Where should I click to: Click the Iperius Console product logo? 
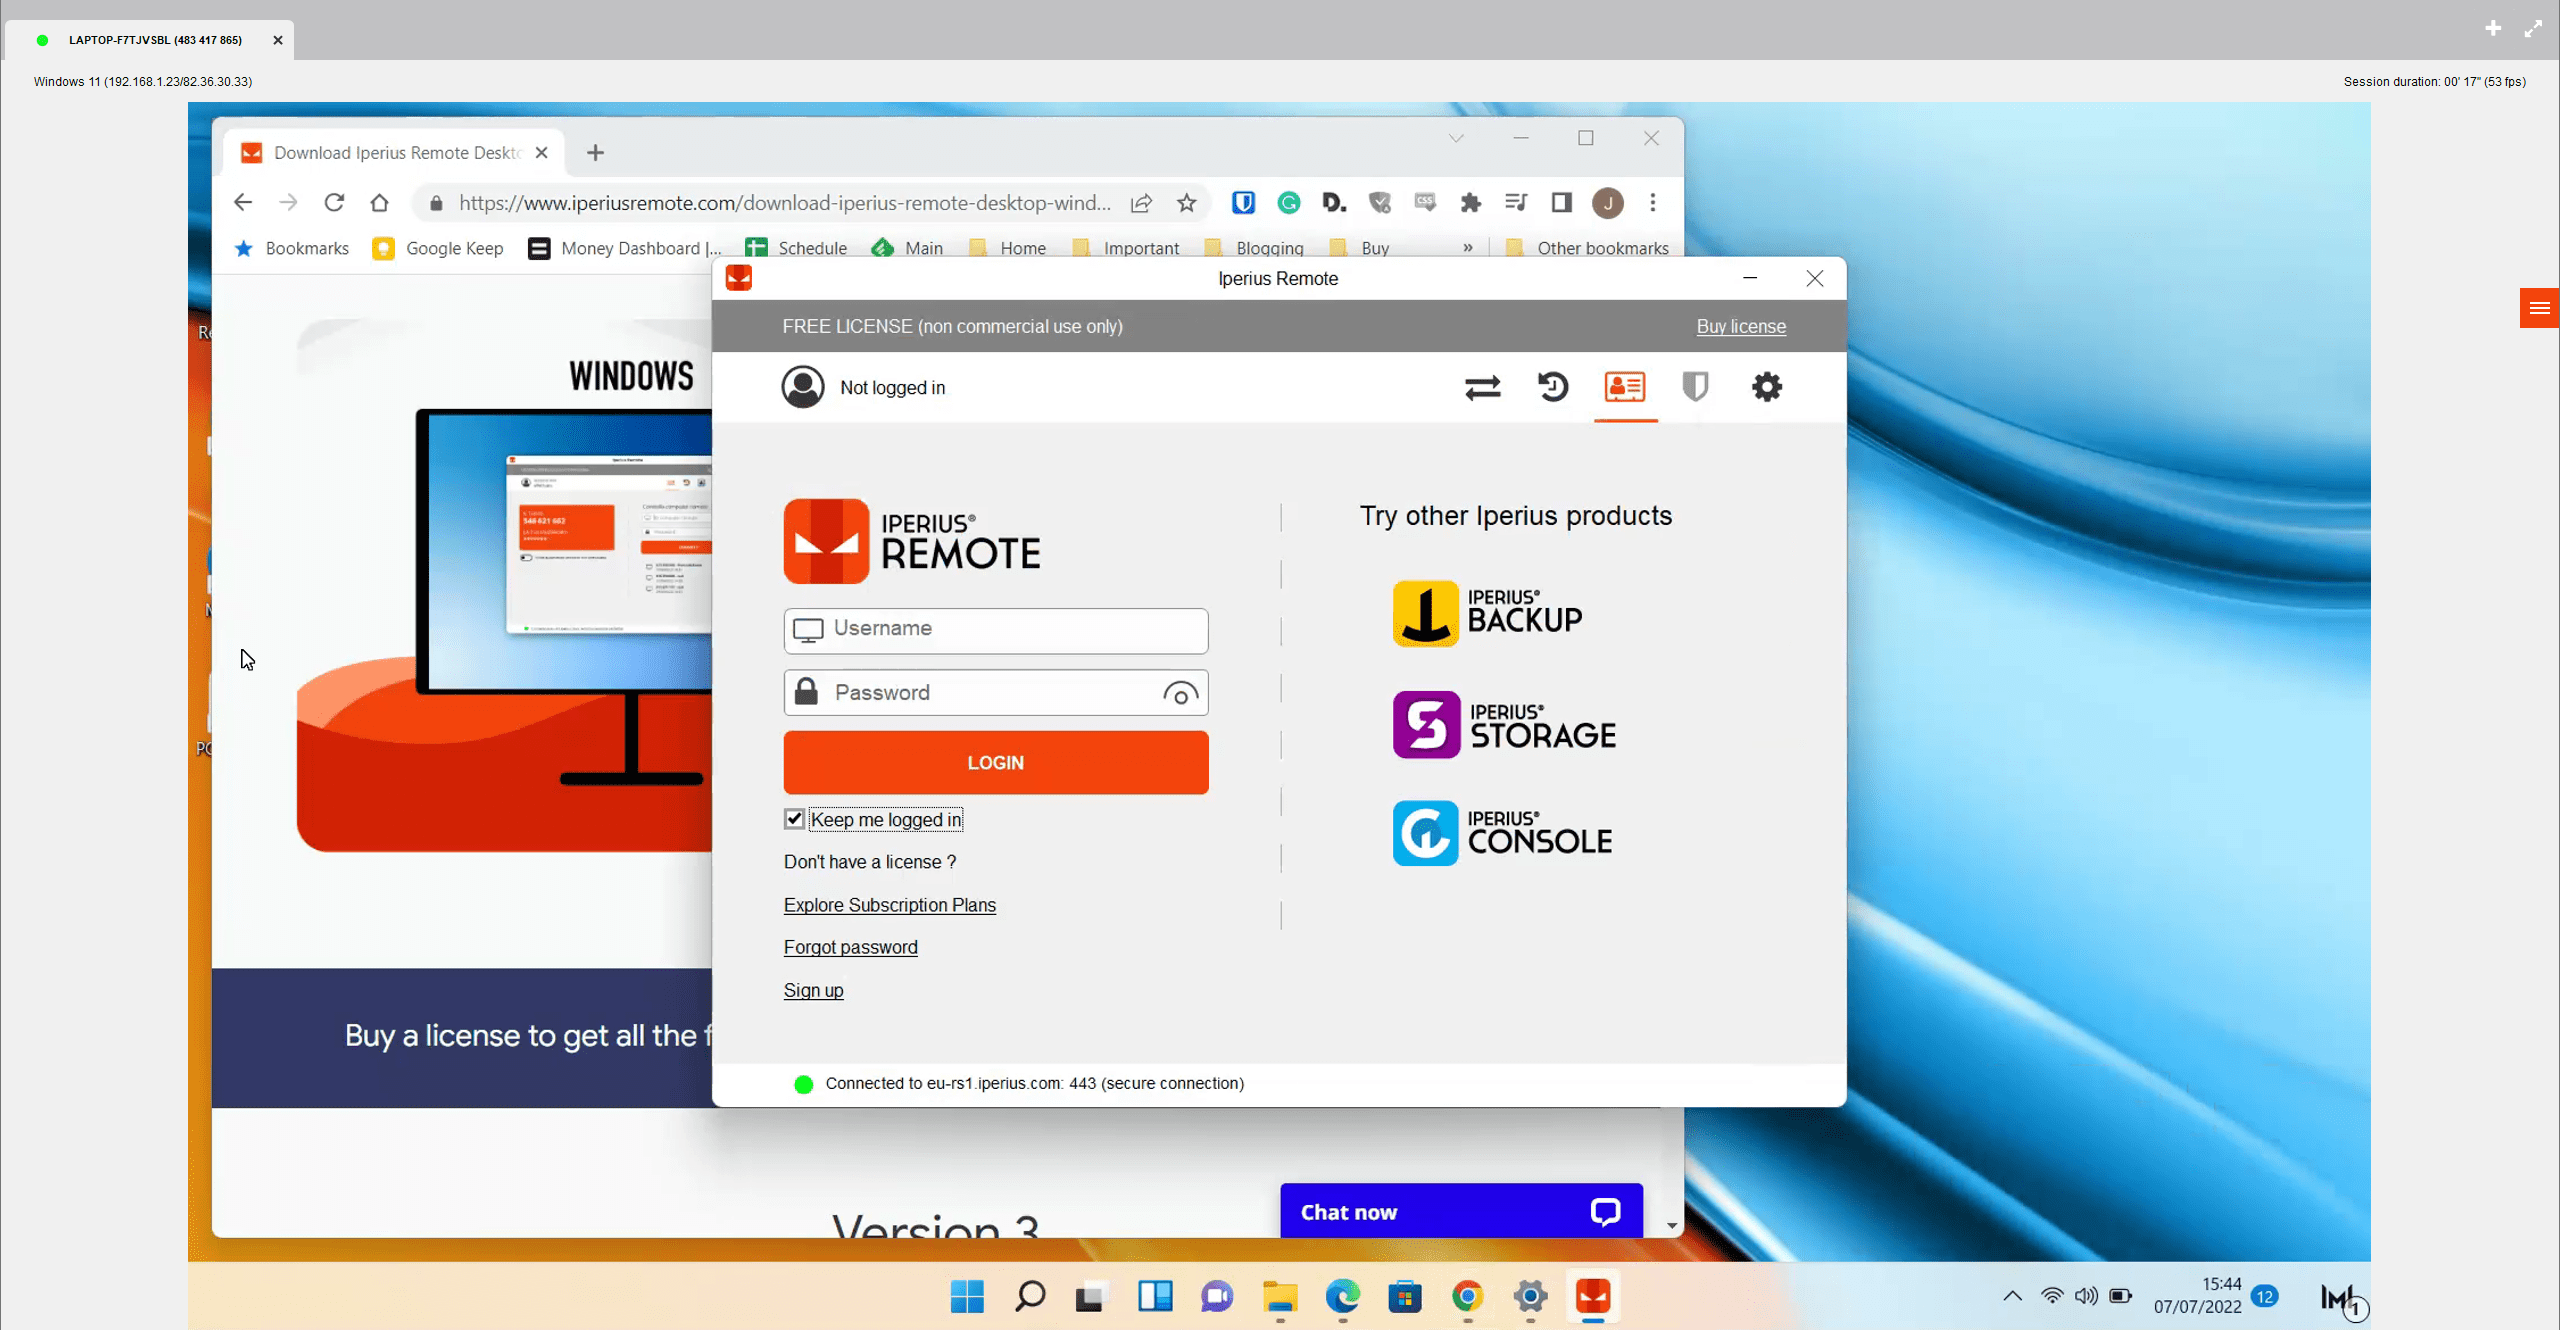click(x=1502, y=833)
